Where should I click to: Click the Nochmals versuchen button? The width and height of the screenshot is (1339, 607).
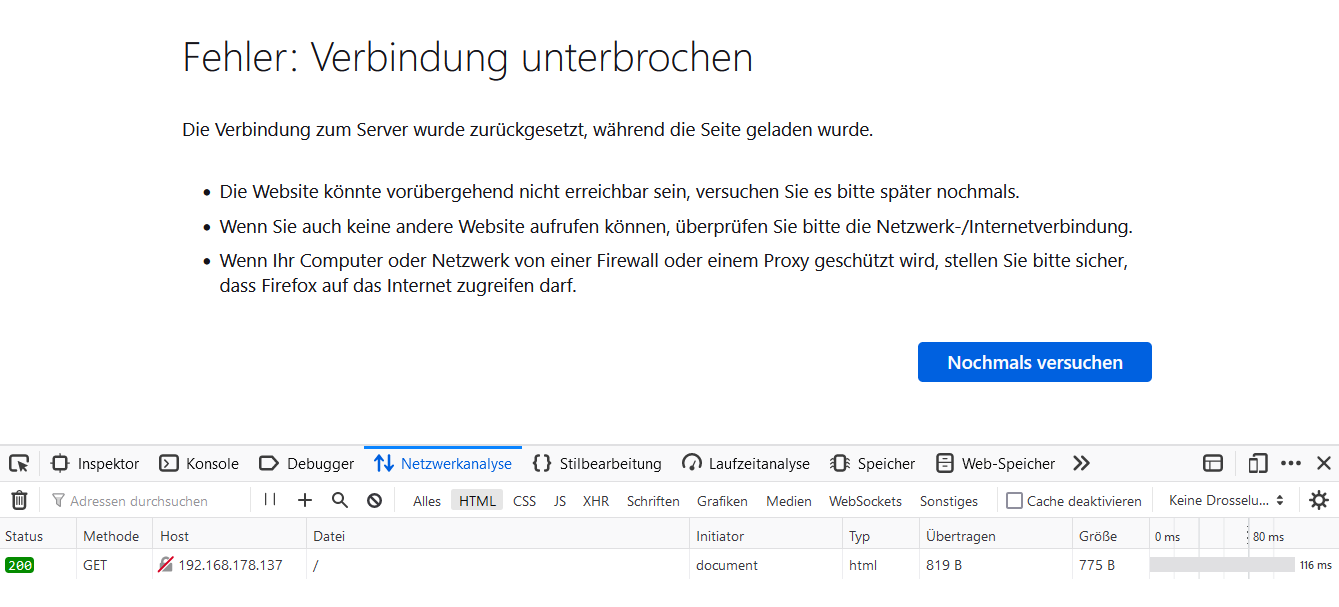pos(1034,362)
